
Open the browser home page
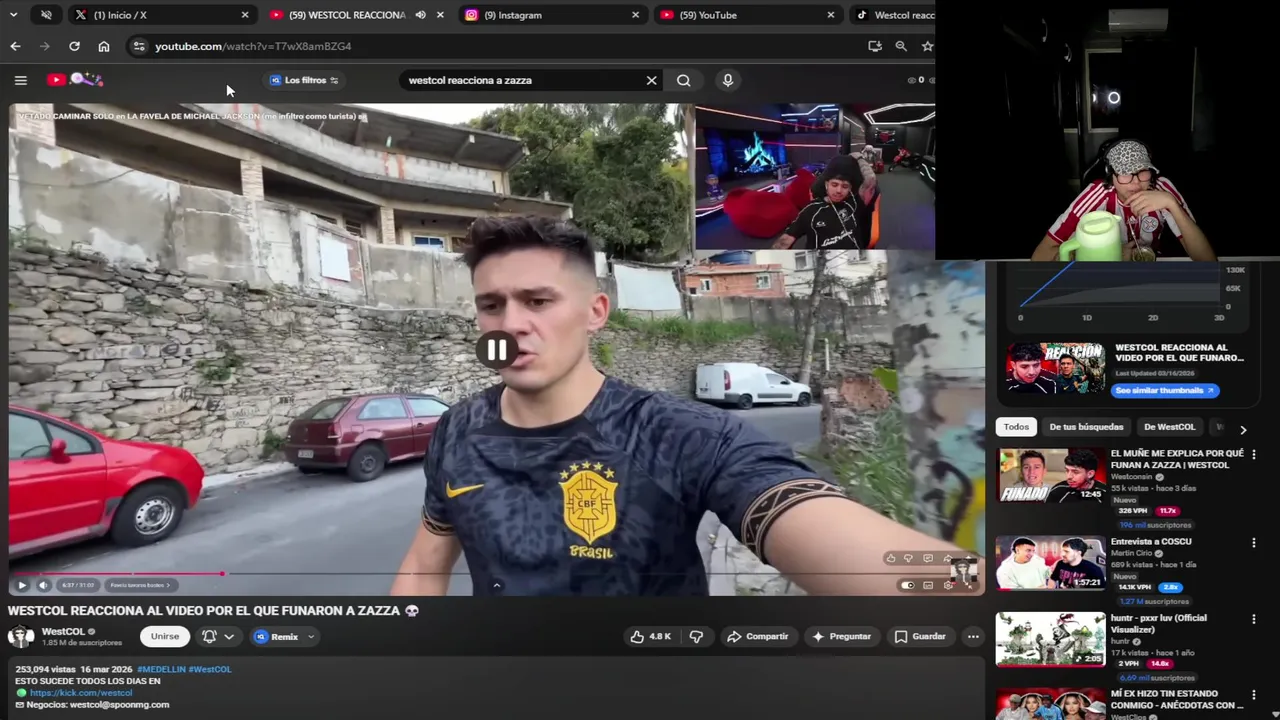(x=104, y=46)
